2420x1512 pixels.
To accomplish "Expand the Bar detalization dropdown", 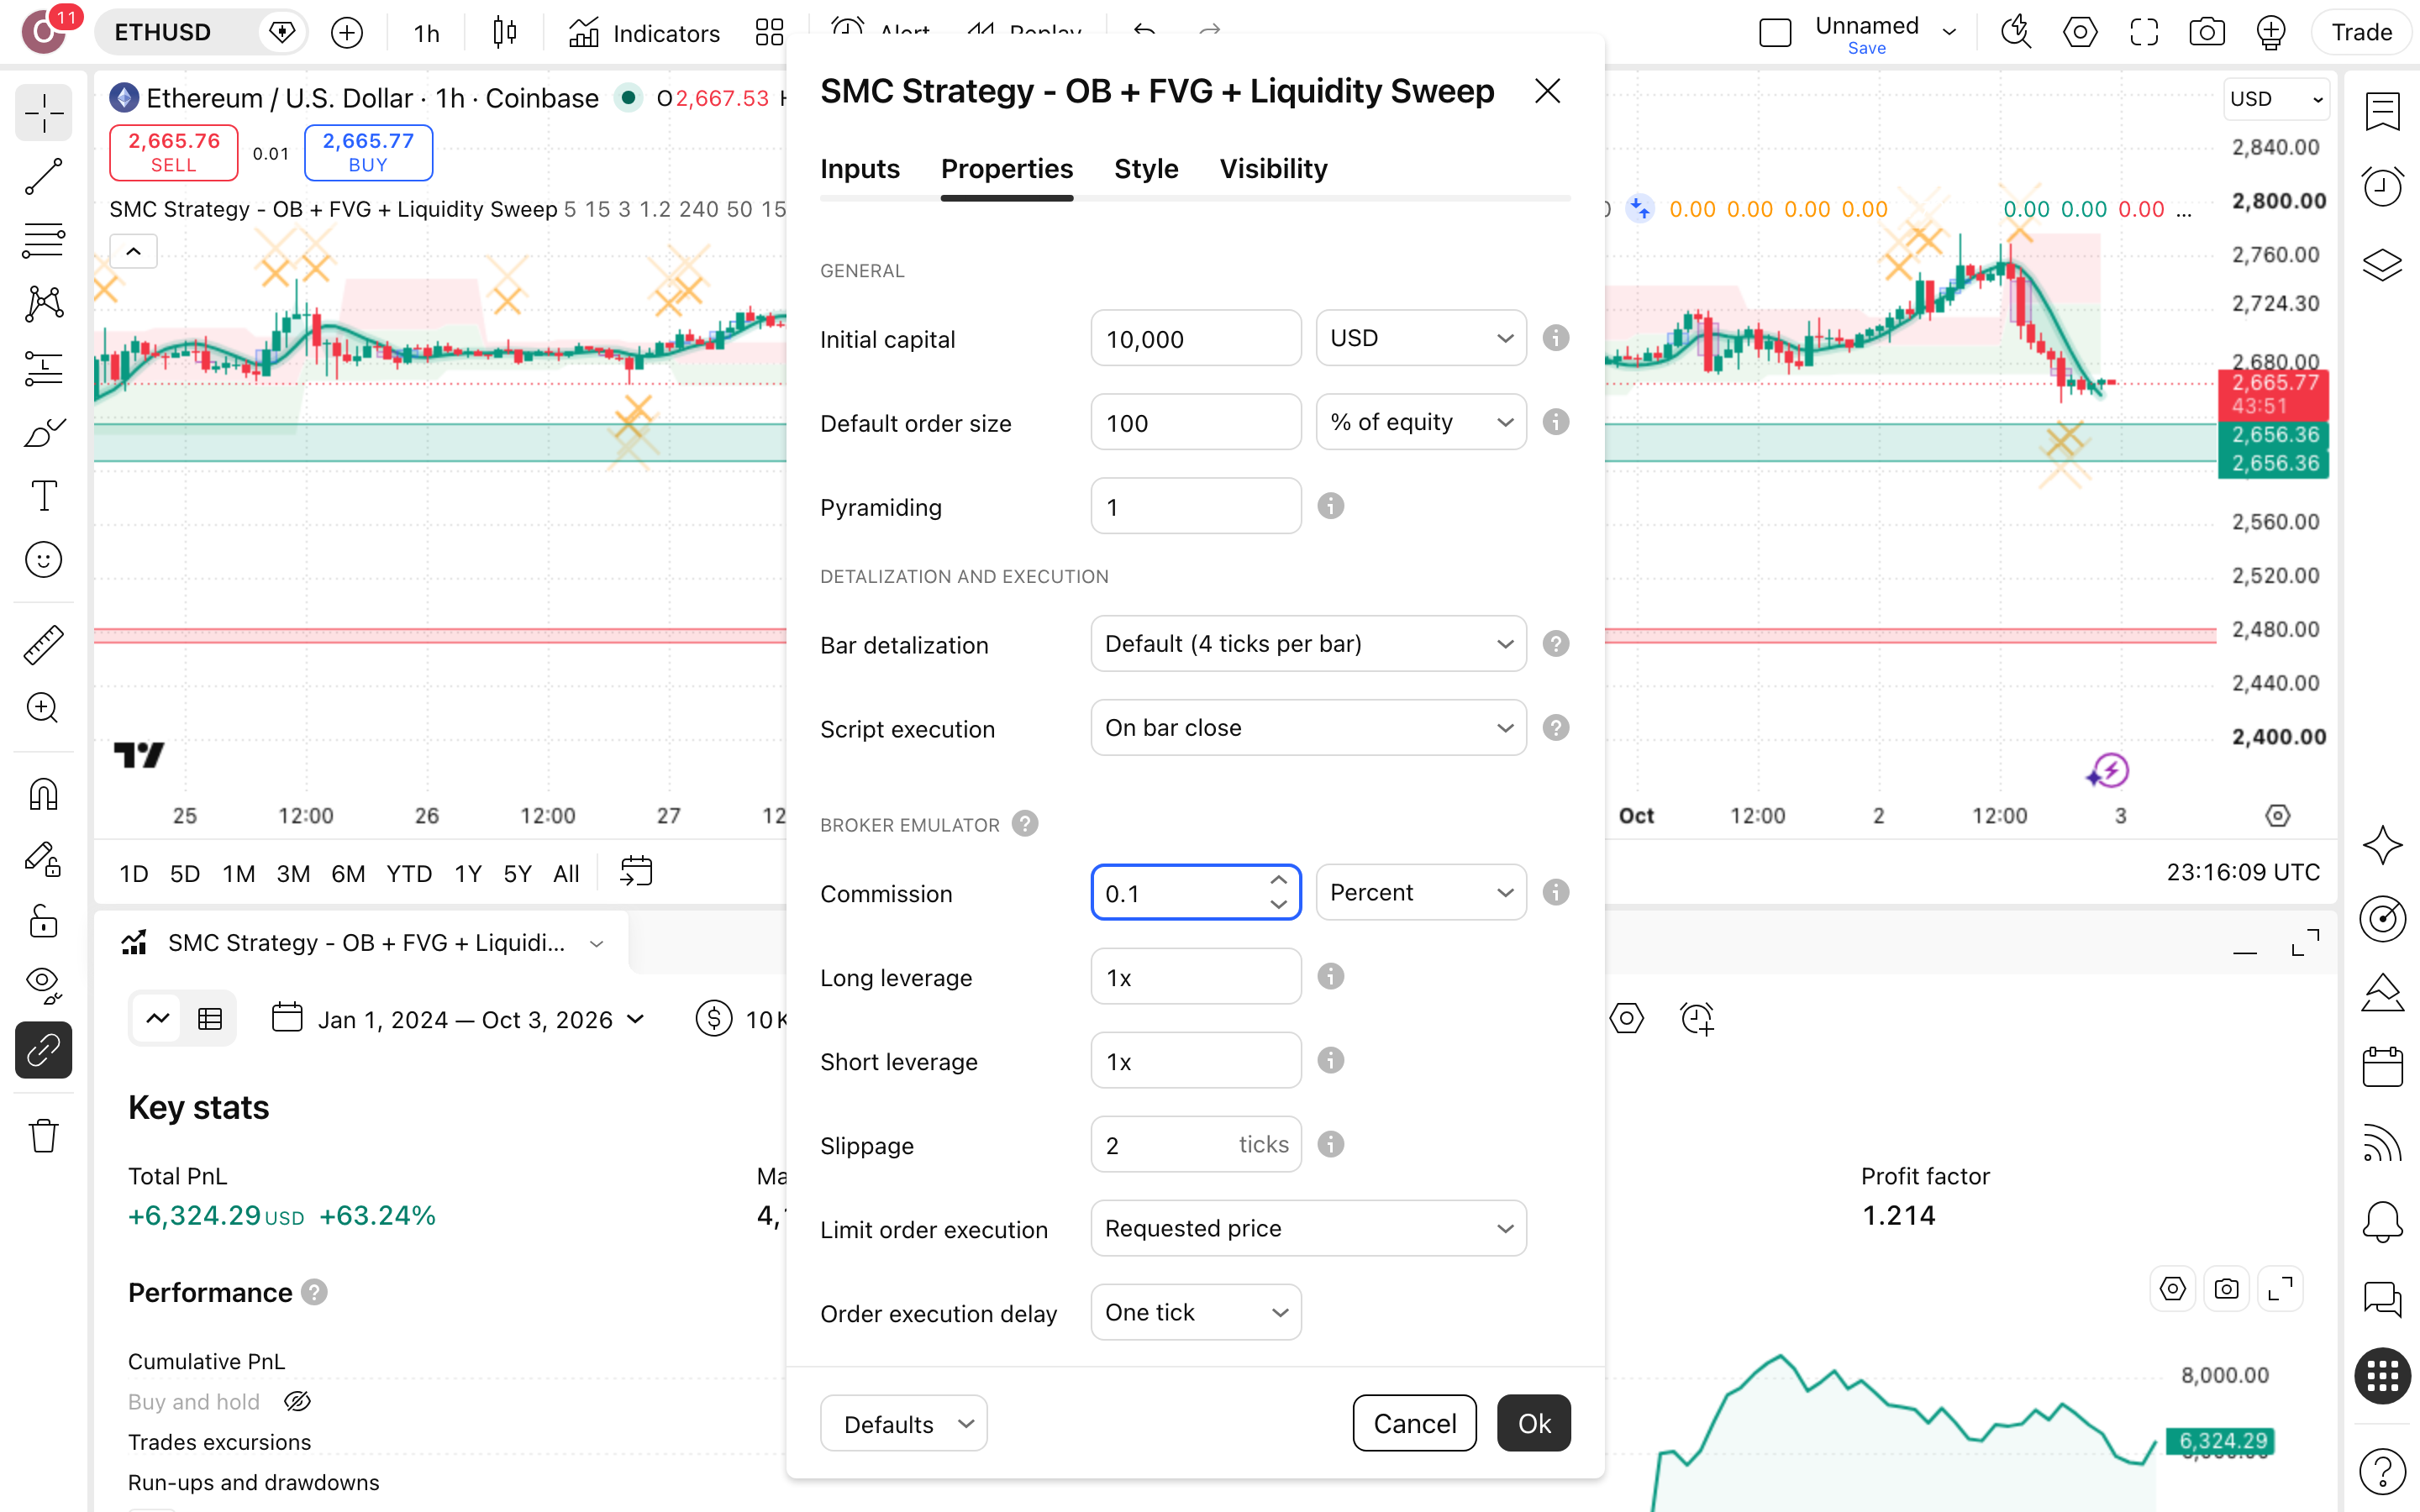I will pyautogui.click(x=1308, y=644).
